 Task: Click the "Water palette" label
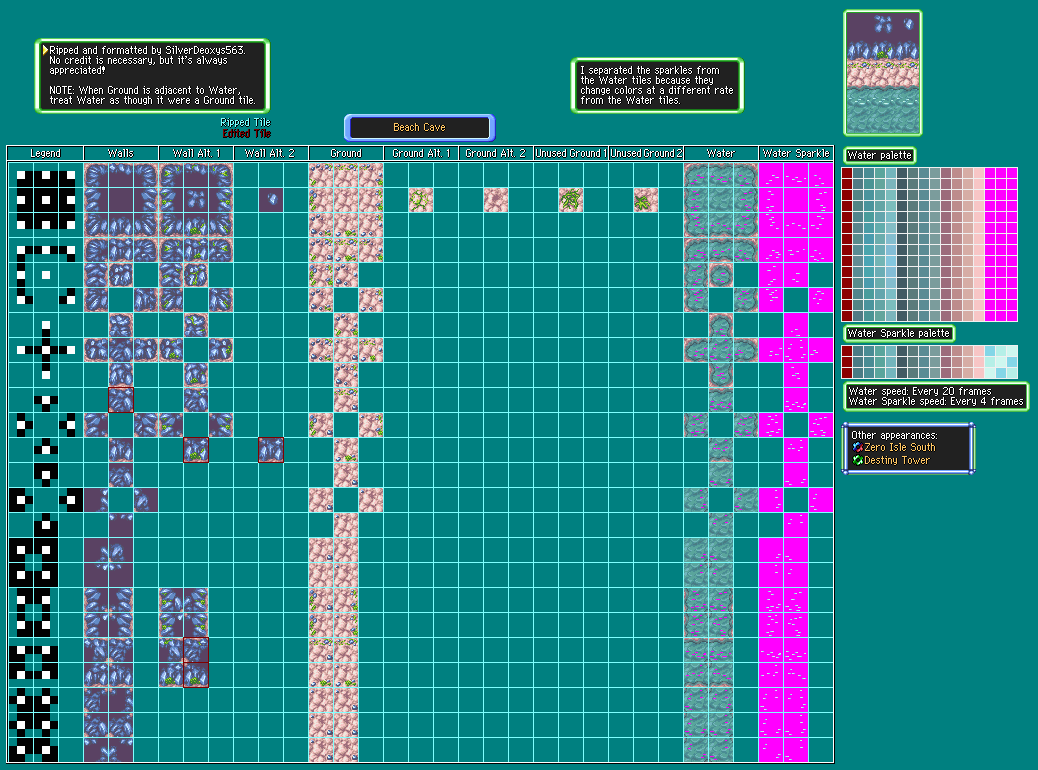tap(880, 156)
